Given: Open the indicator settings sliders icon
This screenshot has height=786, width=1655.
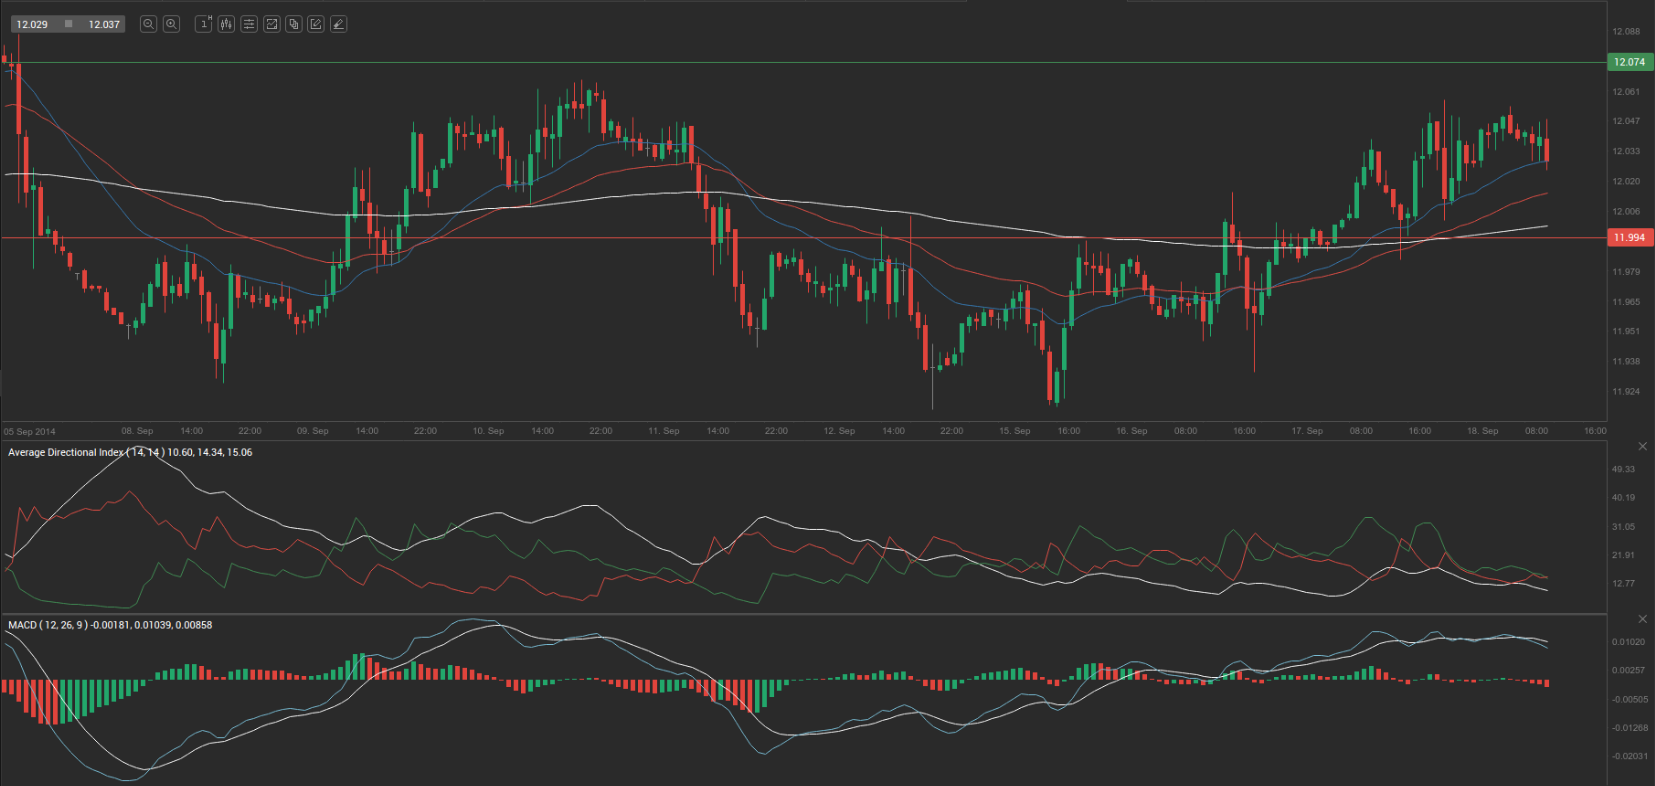Looking at the screenshot, I should coord(249,24).
